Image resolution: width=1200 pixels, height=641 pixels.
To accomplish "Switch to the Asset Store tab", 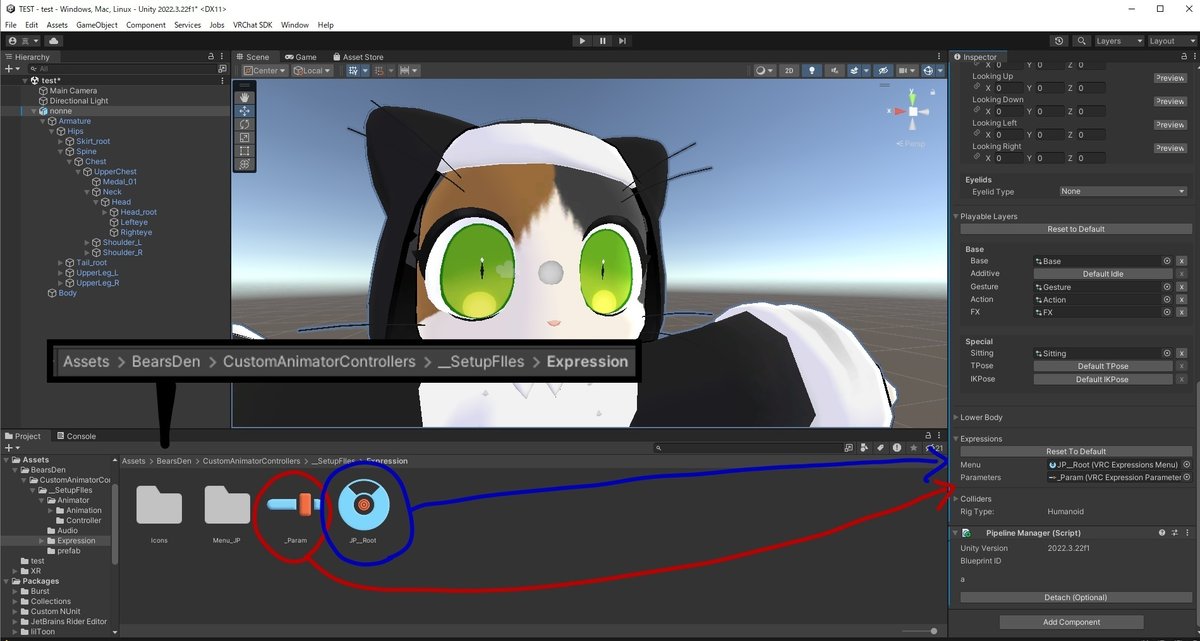I will [x=358, y=57].
